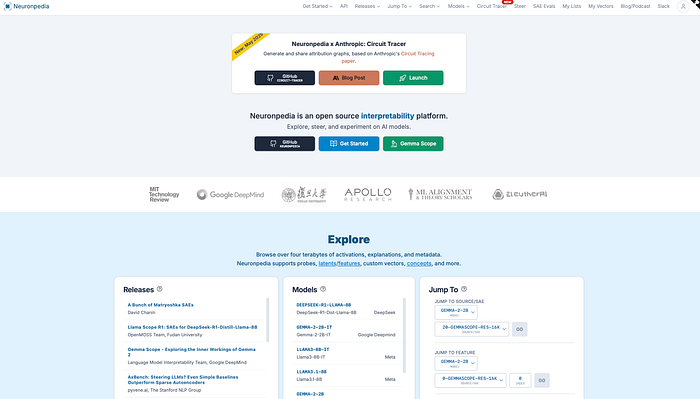Click the Jump To help question icon
700x399 pixels.
464,289
